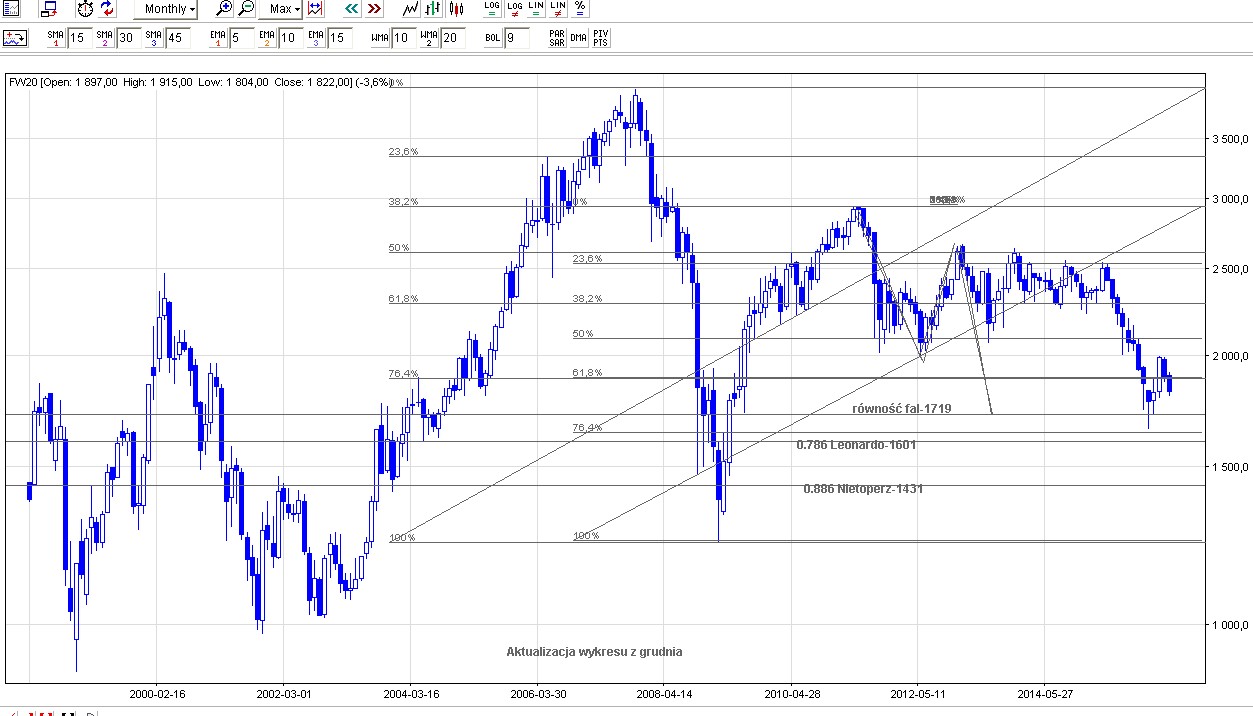1253x716 pixels.
Task: Switch to bar OHLC chart type
Action: [x=432, y=9]
